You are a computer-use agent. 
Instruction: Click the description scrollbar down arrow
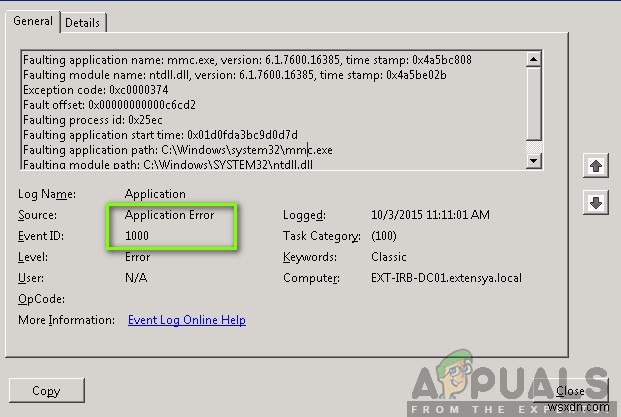(533, 161)
